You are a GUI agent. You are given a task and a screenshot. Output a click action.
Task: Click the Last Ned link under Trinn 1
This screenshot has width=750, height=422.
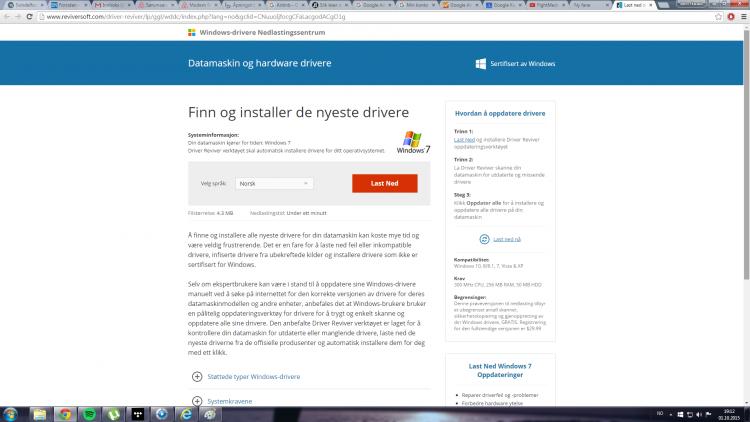(464, 140)
